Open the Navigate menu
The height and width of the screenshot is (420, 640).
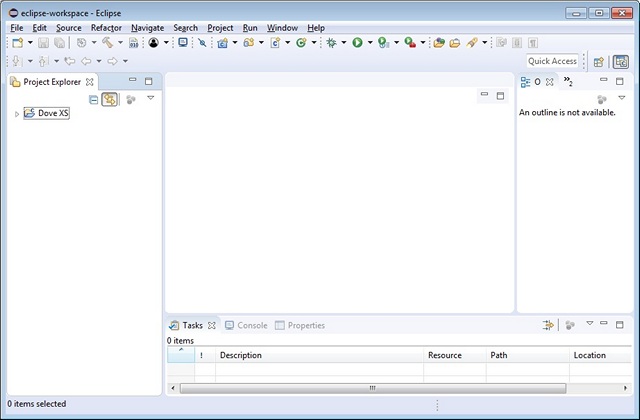(x=147, y=28)
